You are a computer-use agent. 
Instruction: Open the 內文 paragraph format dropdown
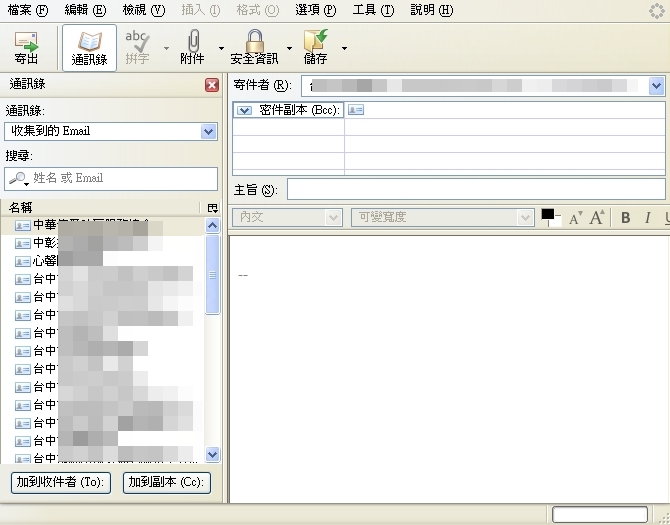click(x=287, y=217)
